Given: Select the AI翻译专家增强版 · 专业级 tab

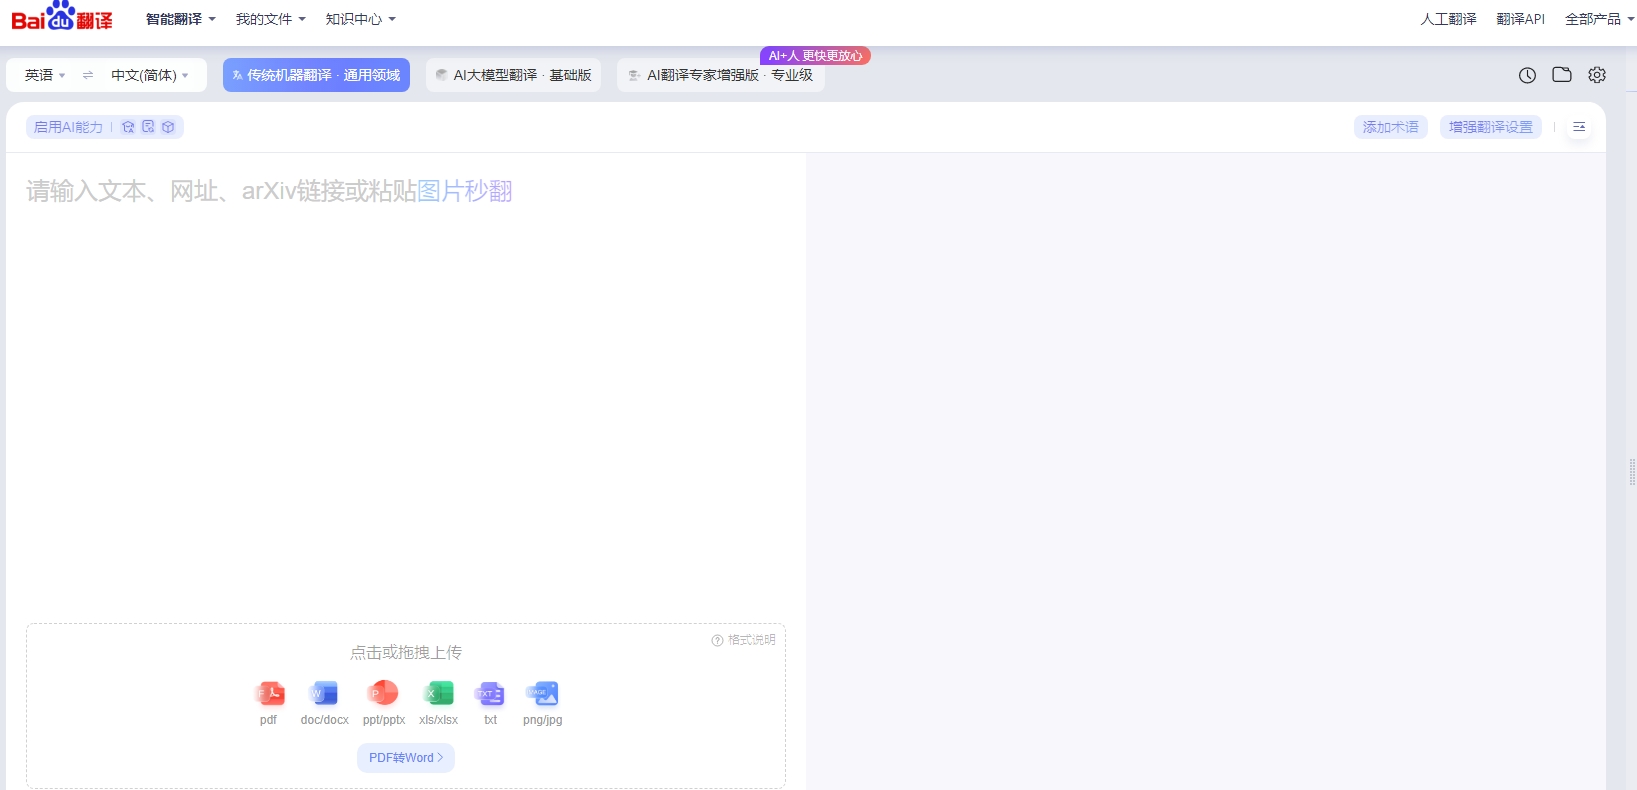Looking at the screenshot, I should click(x=721, y=76).
